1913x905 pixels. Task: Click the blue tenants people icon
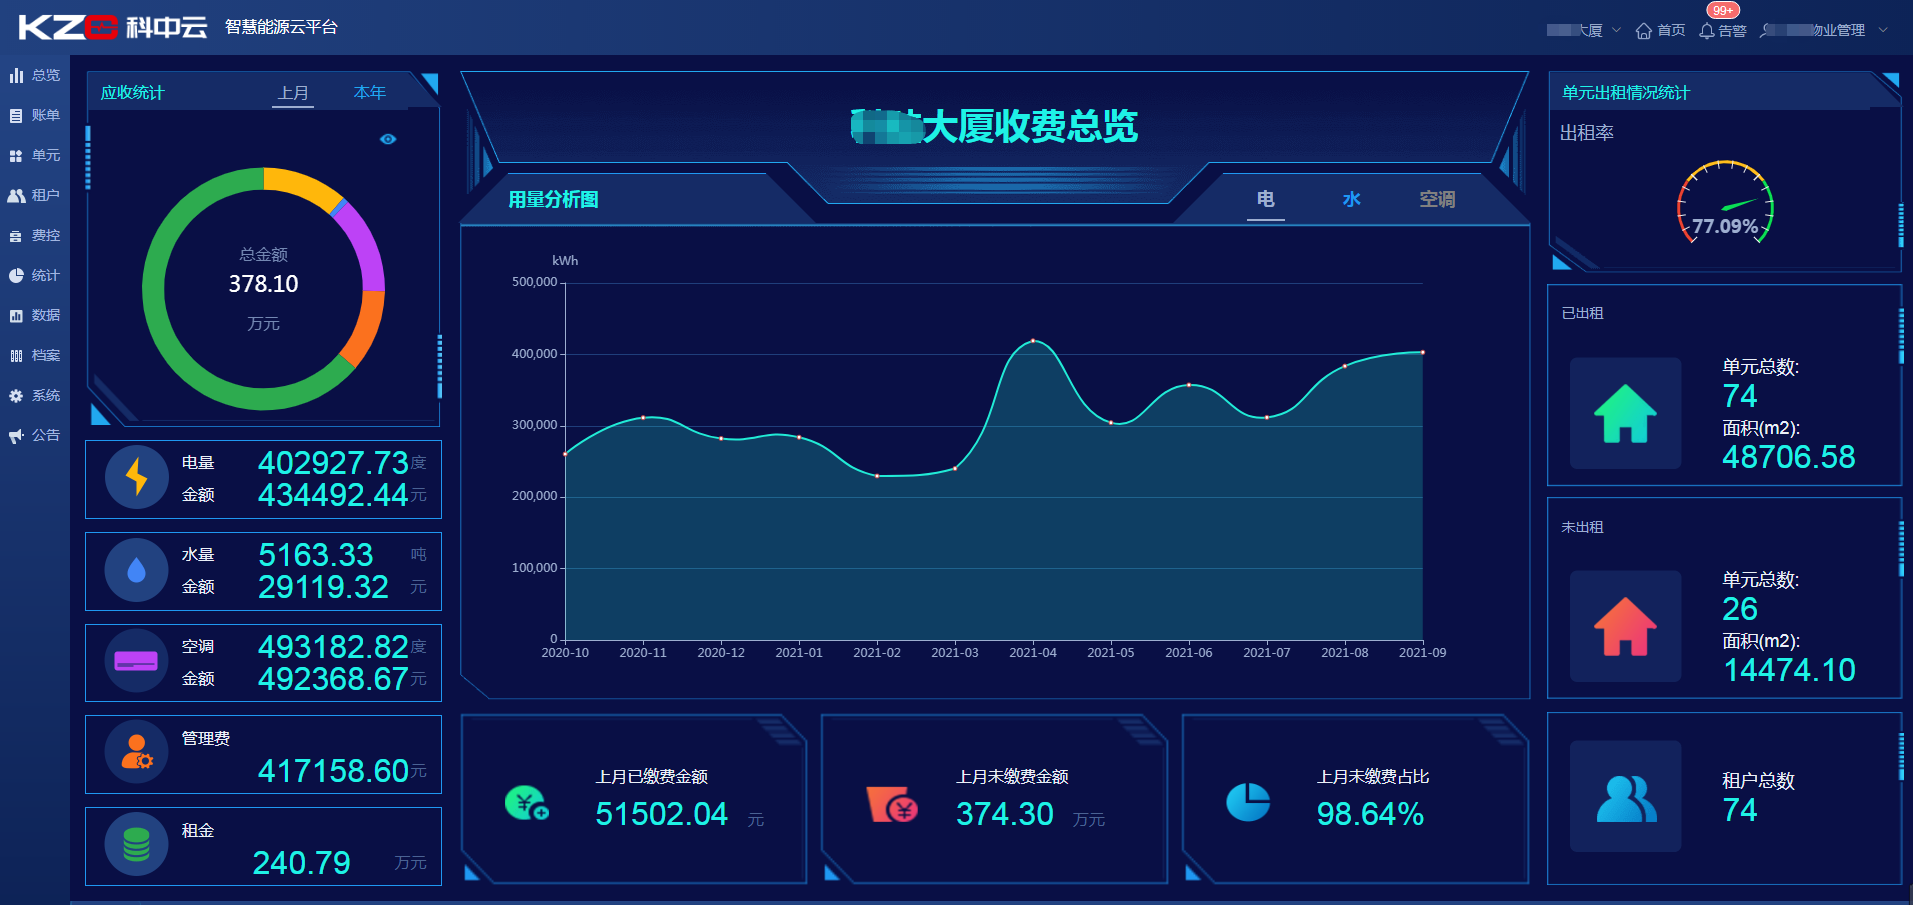coord(1625,797)
